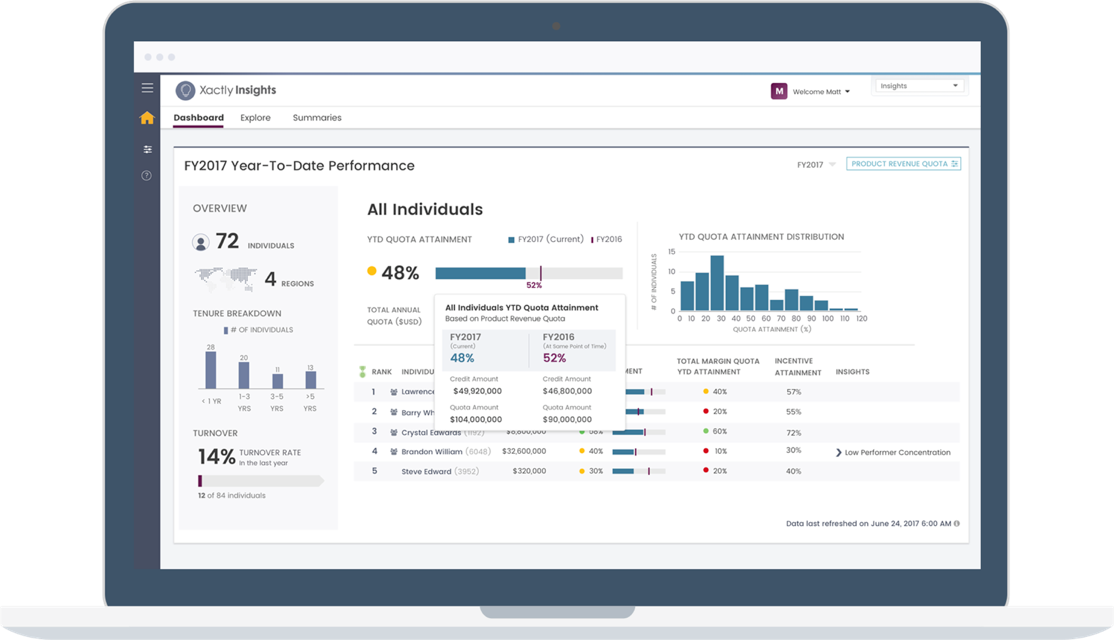Open the sliders settings icon in sidebar

pyautogui.click(x=147, y=149)
